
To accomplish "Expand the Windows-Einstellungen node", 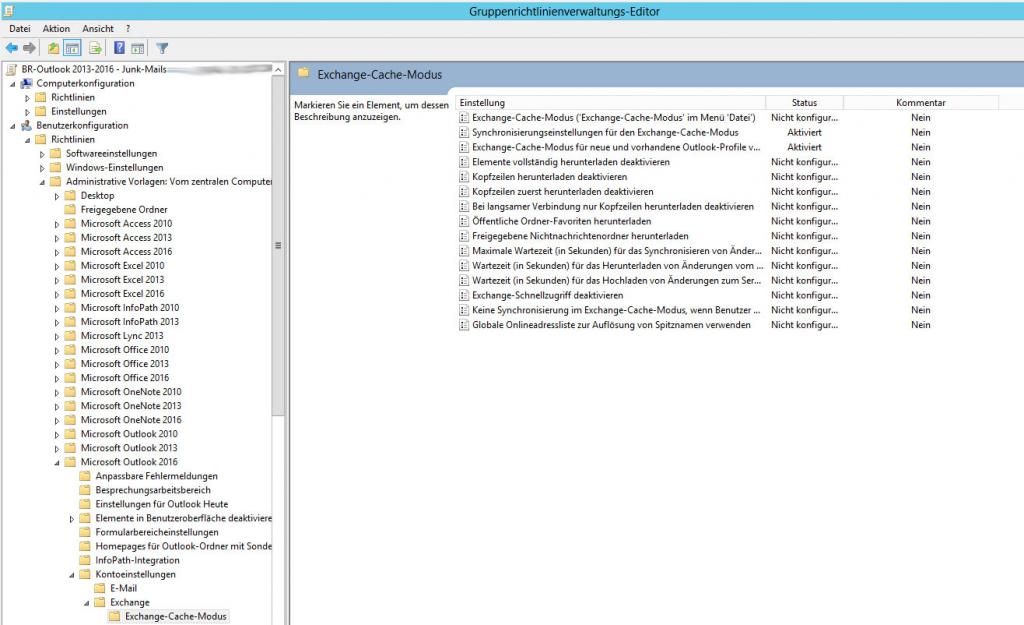I will point(42,168).
